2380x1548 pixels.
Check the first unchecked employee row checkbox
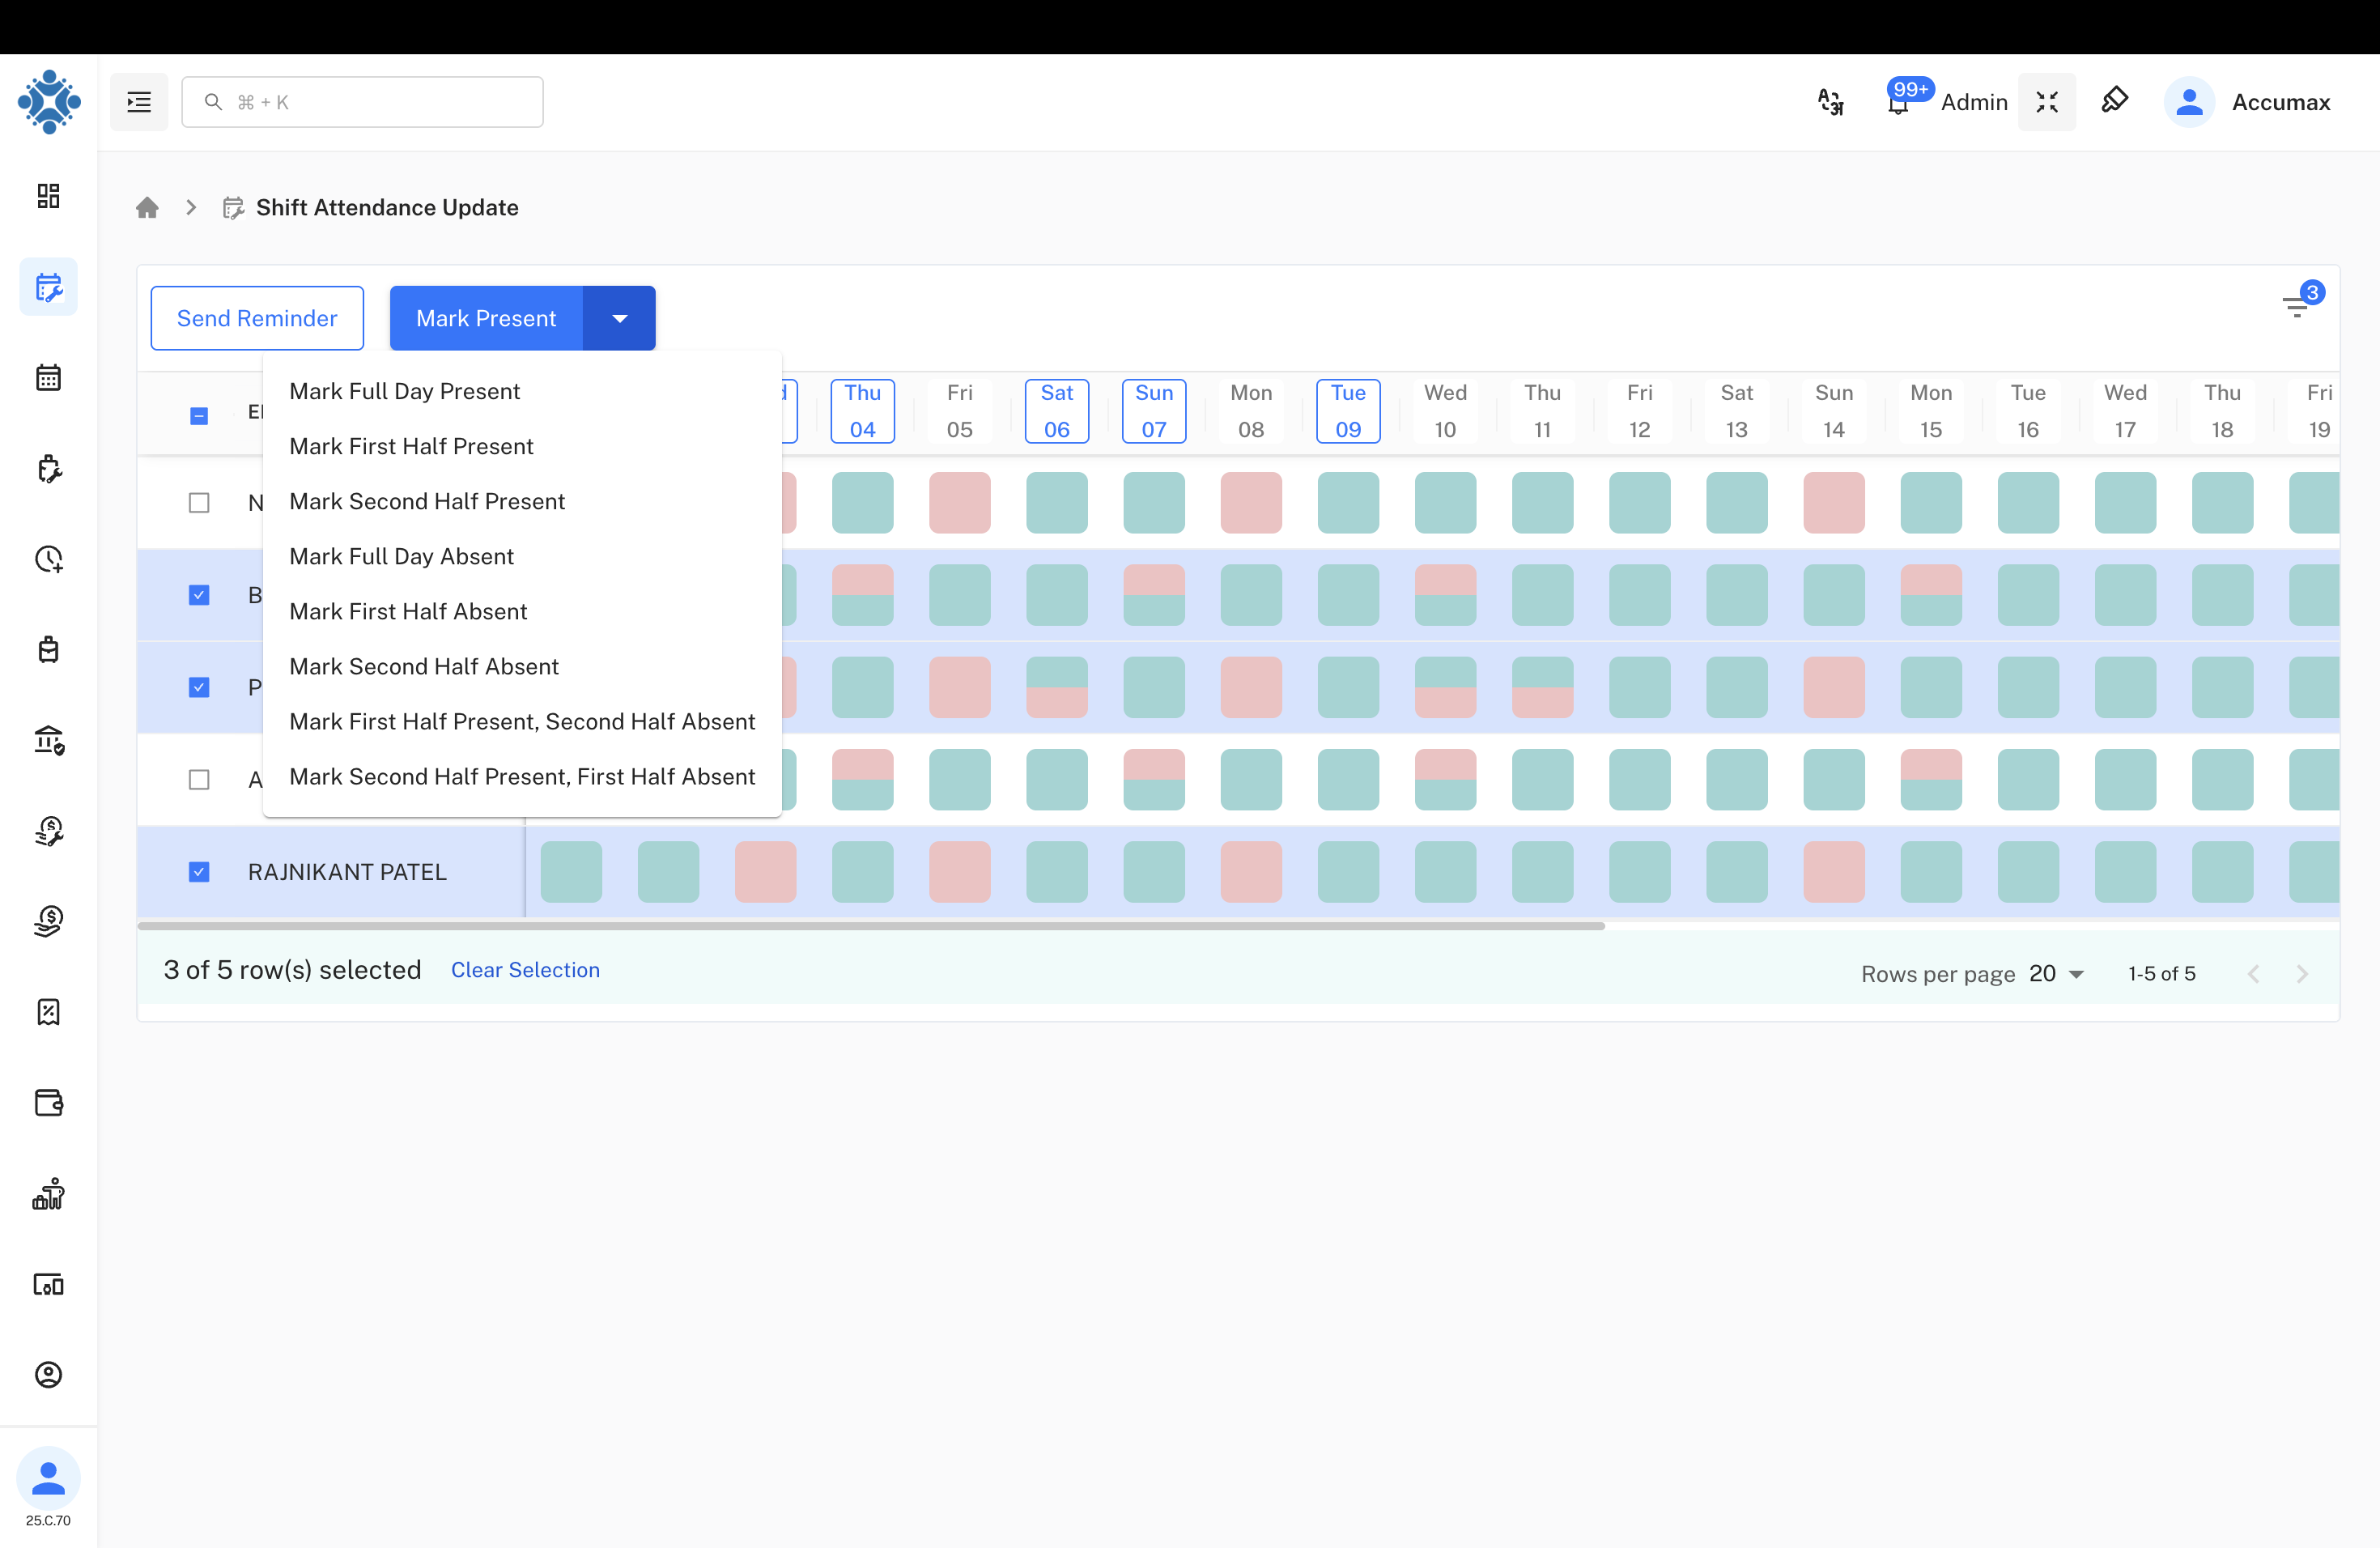199,502
